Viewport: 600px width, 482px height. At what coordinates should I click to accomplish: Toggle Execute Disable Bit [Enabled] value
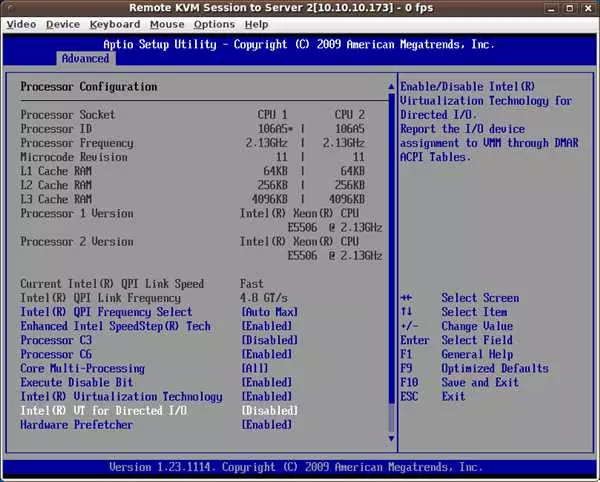pos(266,383)
